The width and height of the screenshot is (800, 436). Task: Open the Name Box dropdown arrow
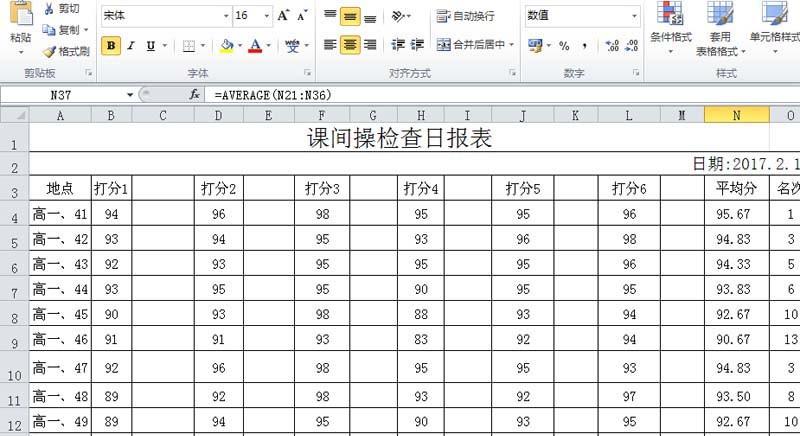[130, 94]
